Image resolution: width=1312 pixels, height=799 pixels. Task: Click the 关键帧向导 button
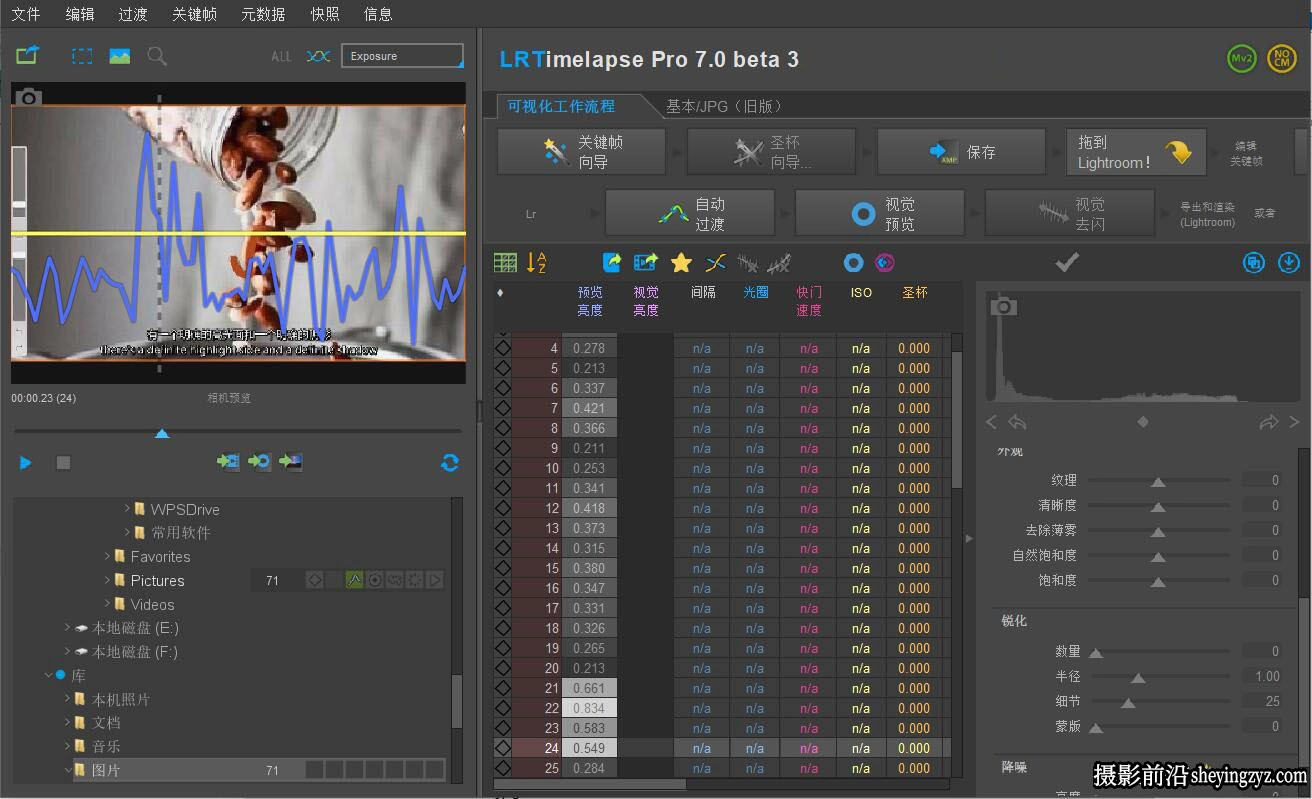pyautogui.click(x=582, y=152)
